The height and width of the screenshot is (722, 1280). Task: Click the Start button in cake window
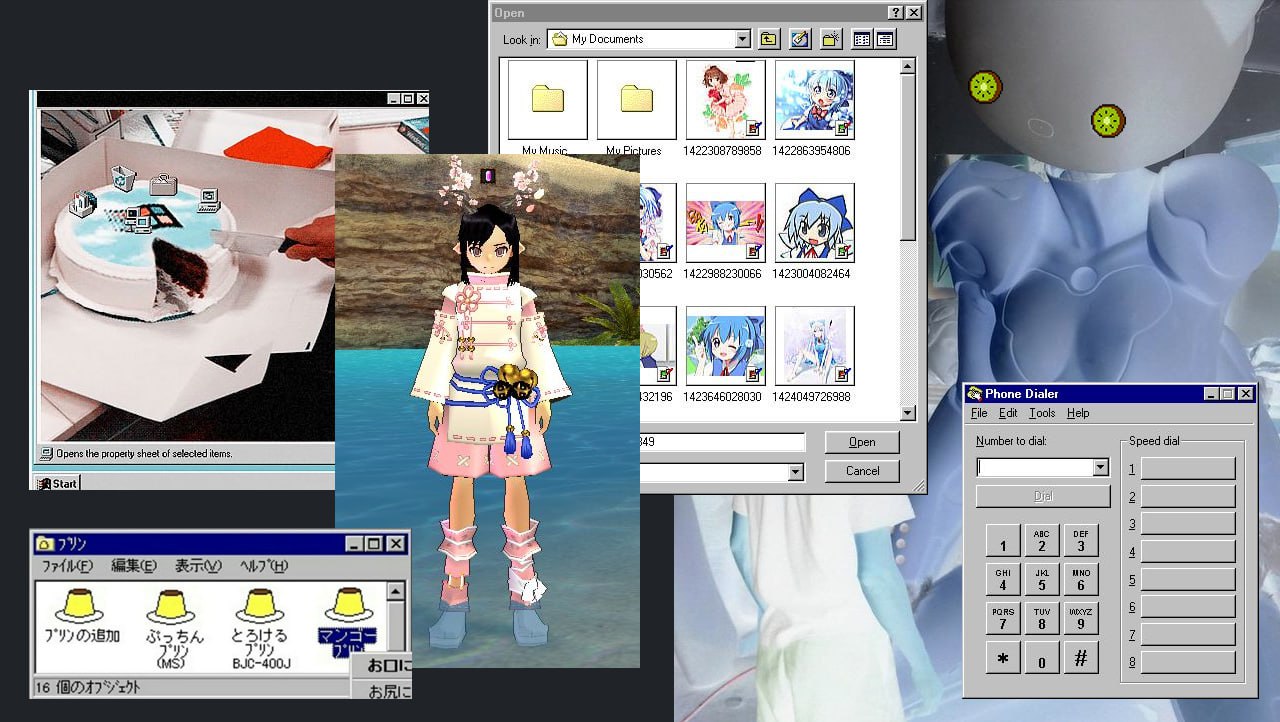coord(58,483)
